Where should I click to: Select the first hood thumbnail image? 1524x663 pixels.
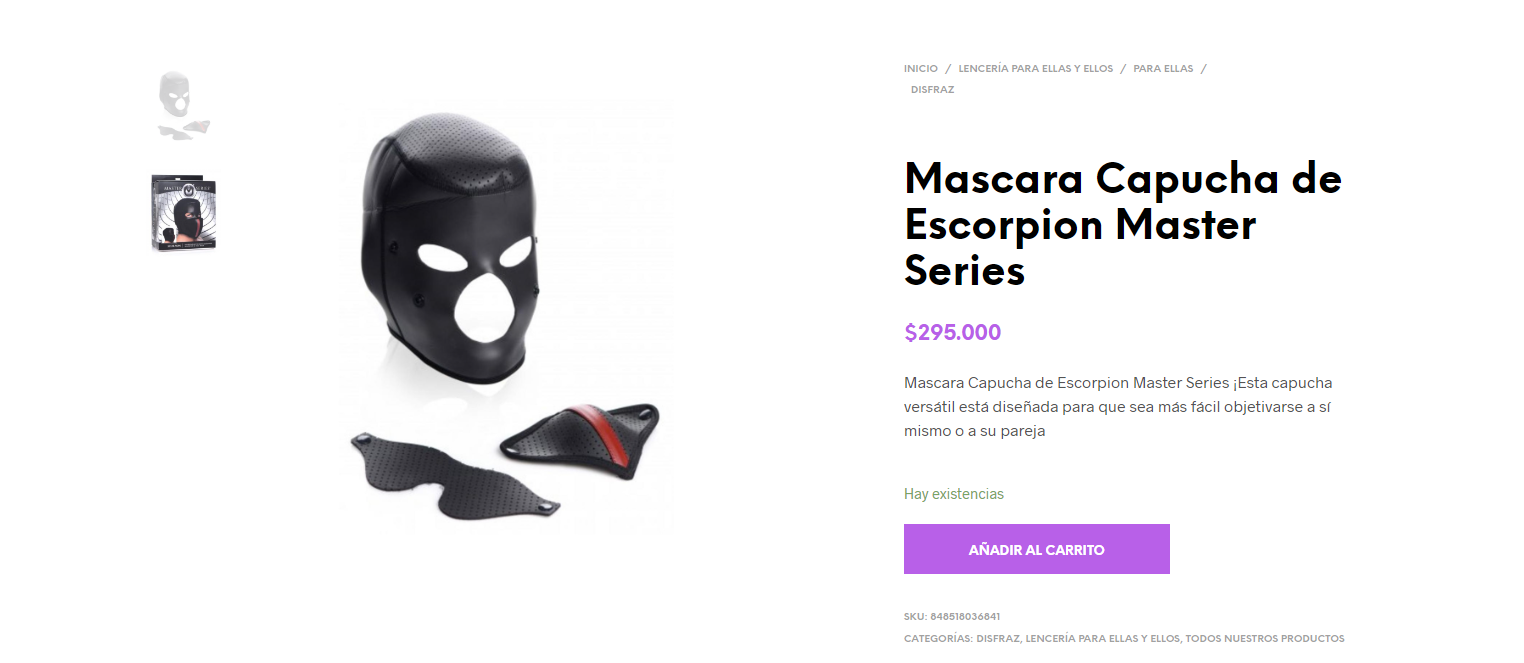[184, 105]
